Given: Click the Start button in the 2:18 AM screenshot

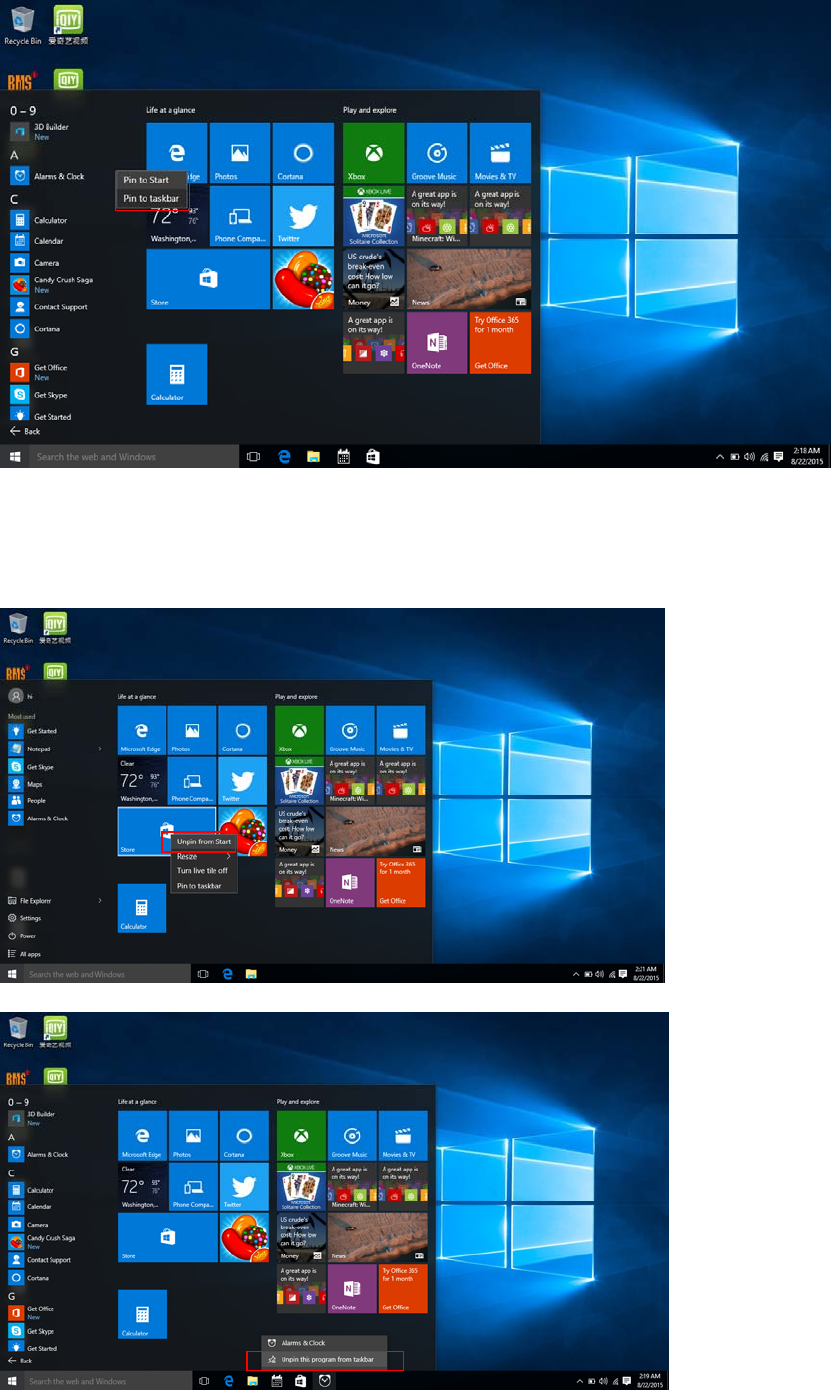Looking at the screenshot, I should pos(15,457).
